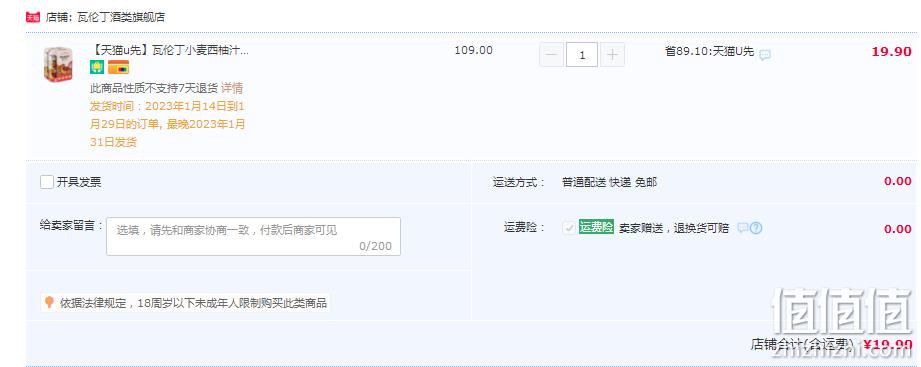
Task: Increase quantity with plus button
Action: 613,55
